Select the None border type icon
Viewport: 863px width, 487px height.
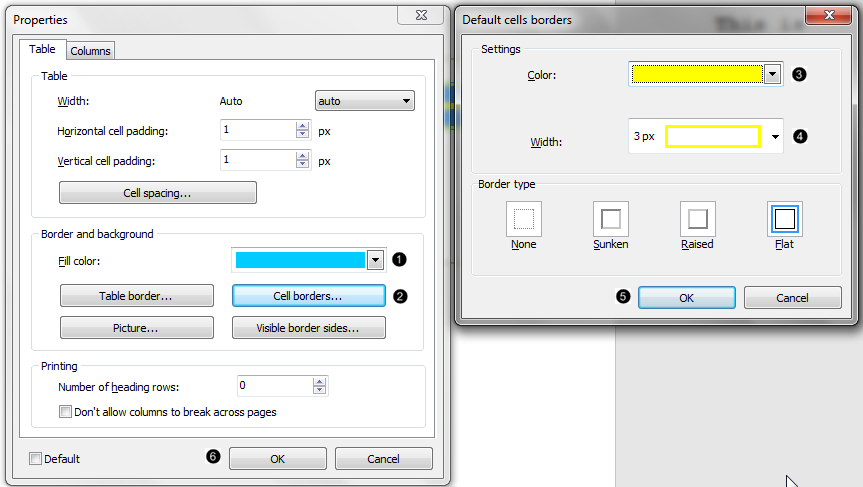[523, 218]
